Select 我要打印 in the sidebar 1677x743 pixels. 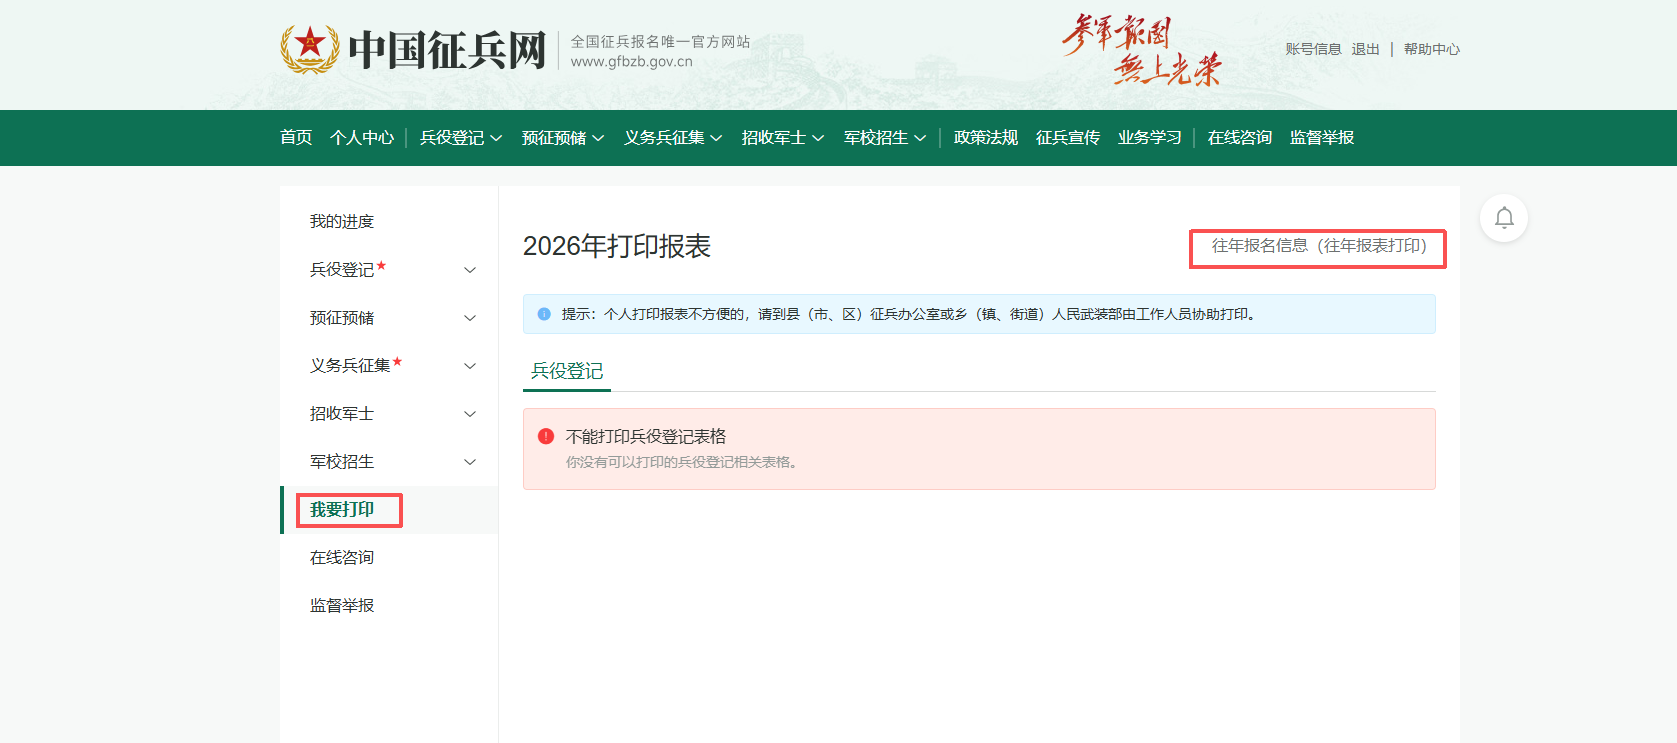pyautogui.click(x=342, y=510)
